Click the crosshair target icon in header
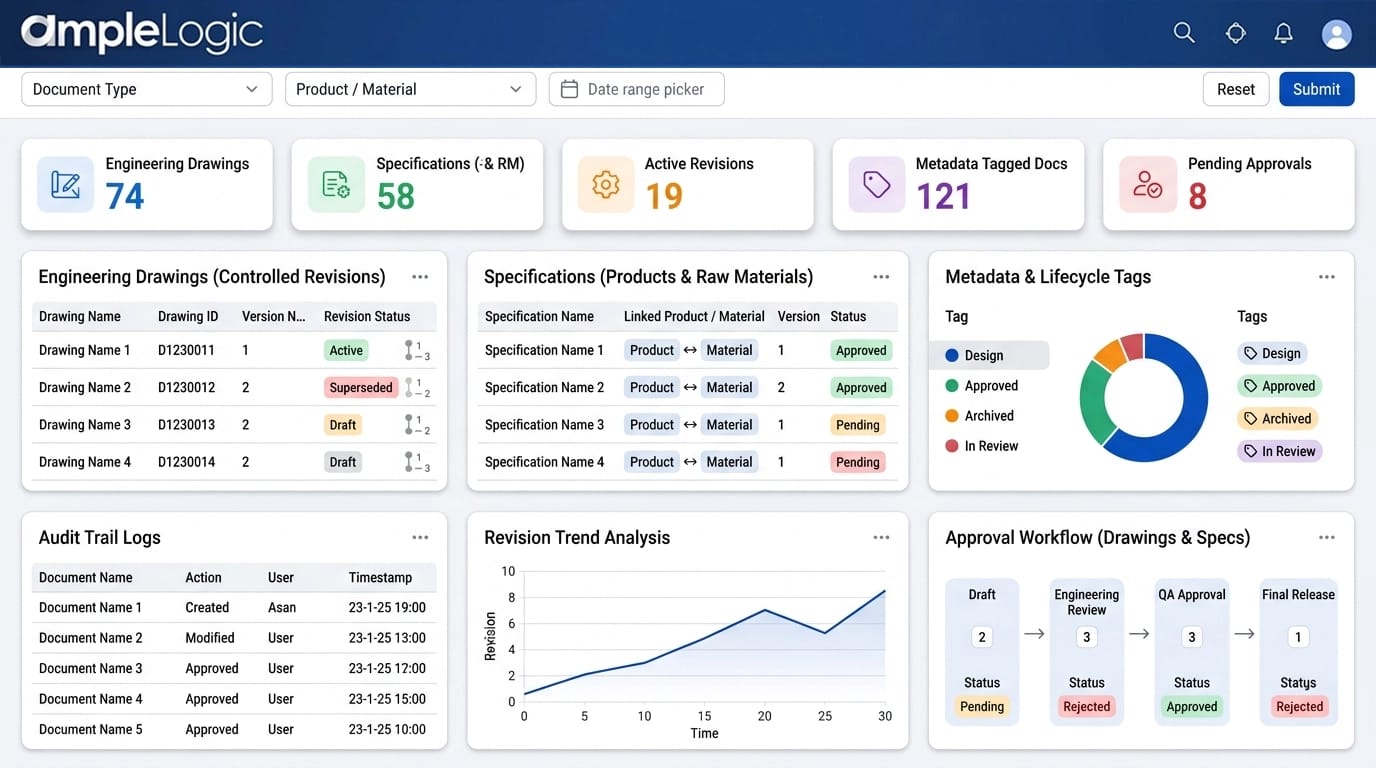 [x=1236, y=33]
